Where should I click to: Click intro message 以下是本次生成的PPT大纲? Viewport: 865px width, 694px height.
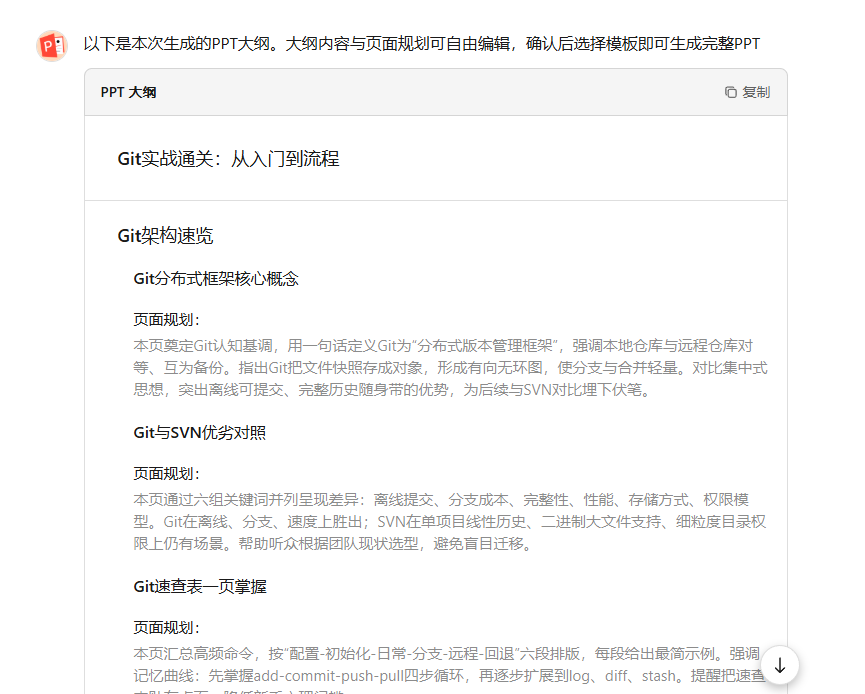pyautogui.click(x=421, y=44)
